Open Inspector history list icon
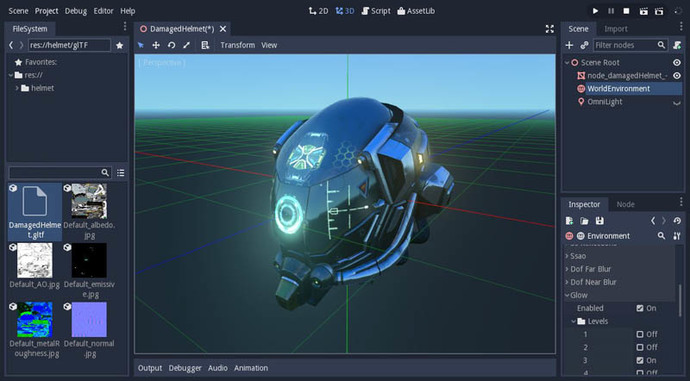 (x=677, y=221)
